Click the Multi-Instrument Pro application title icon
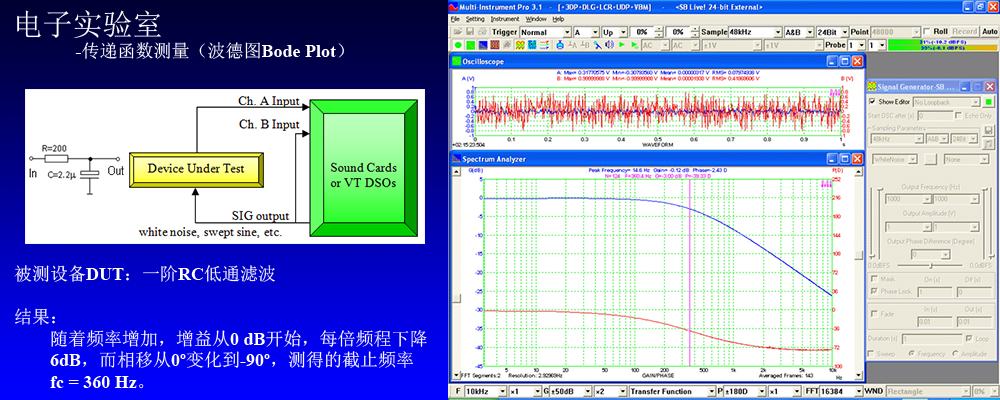Screen dimensions: 1000x400 (x=454, y=7)
